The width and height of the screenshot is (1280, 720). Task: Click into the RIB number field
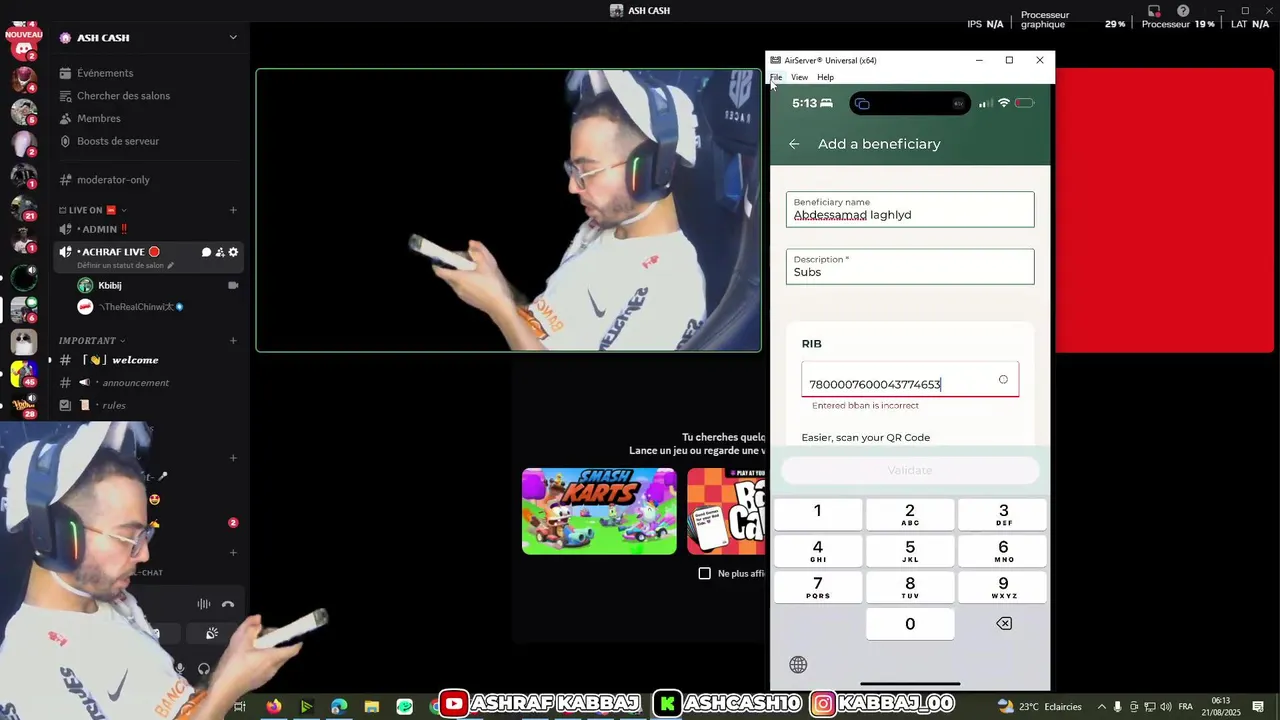click(910, 379)
